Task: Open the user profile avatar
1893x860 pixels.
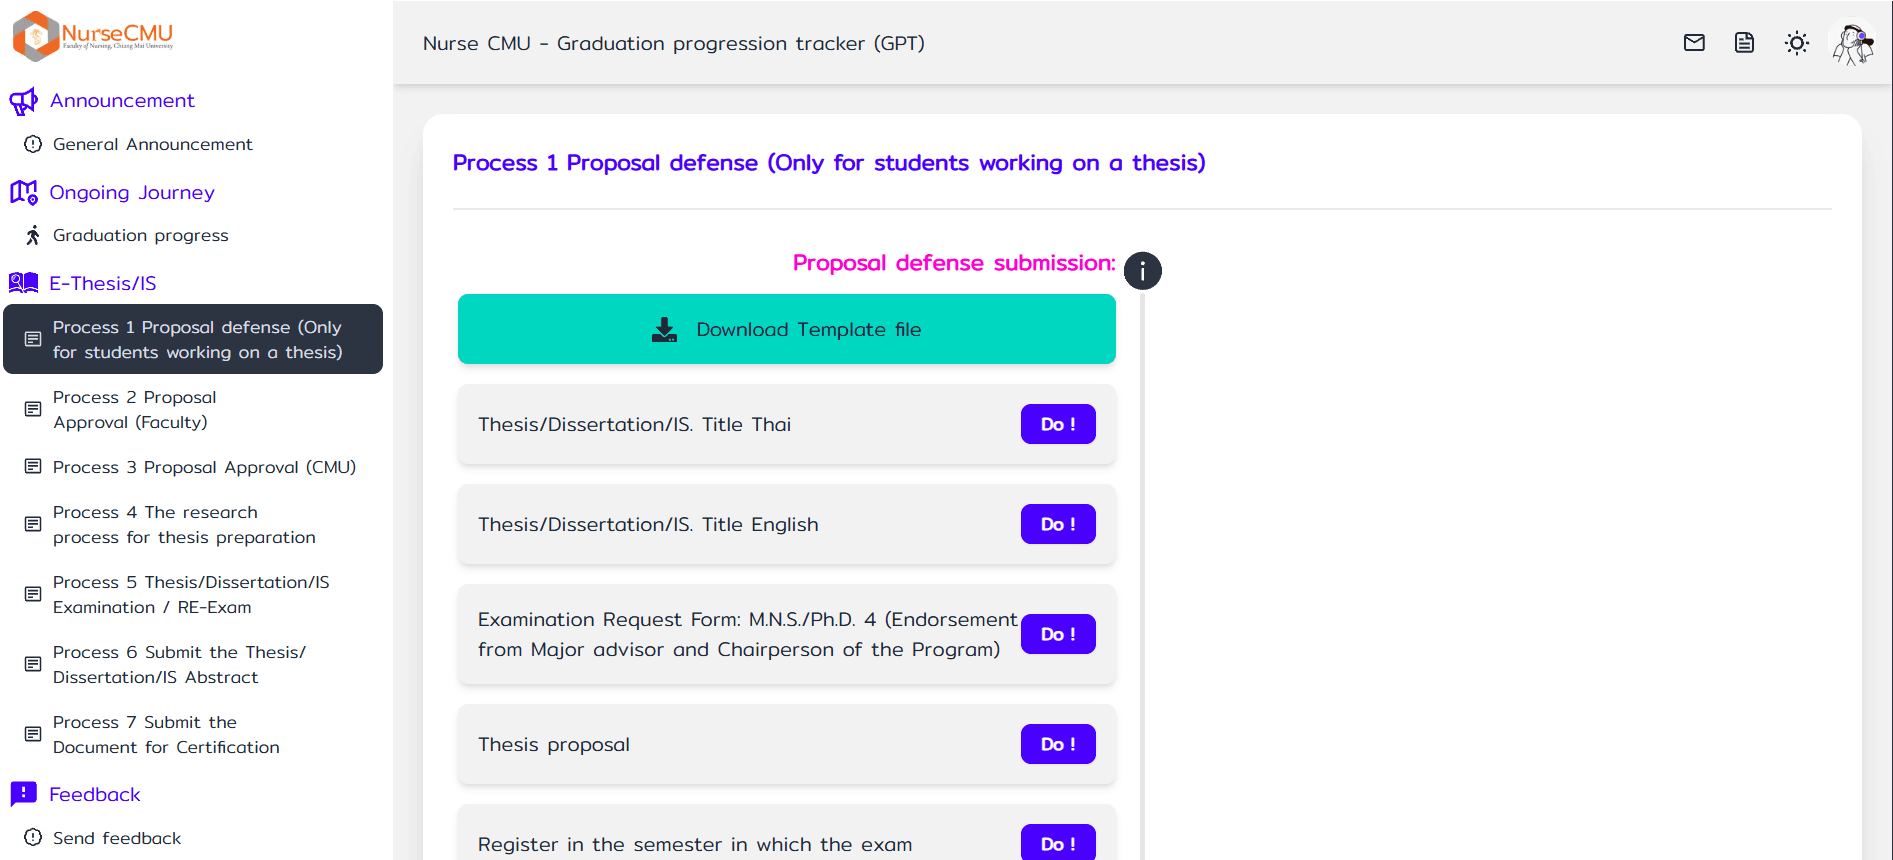Action: [x=1853, y=44]
